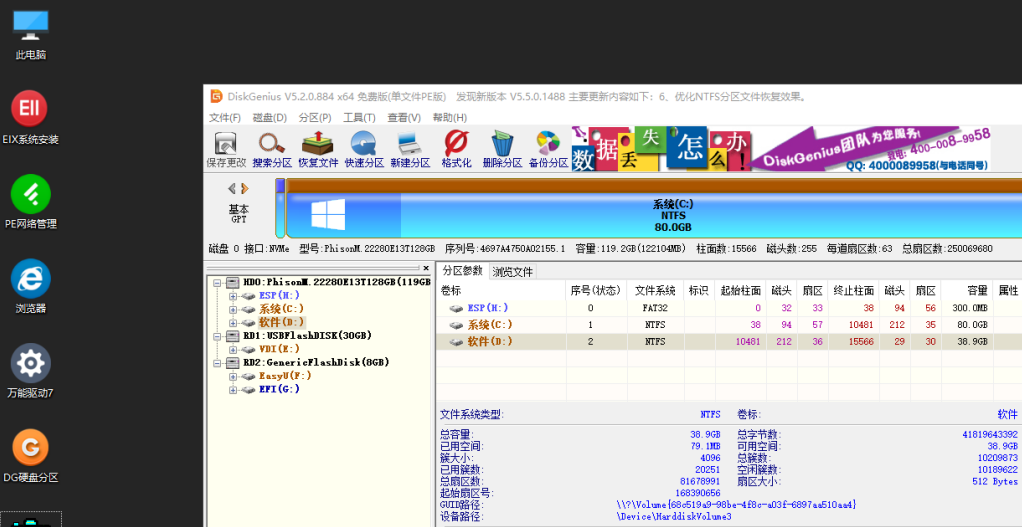
Task: Select the ESP(H:) row in partition table
Action: pos(488,308)
